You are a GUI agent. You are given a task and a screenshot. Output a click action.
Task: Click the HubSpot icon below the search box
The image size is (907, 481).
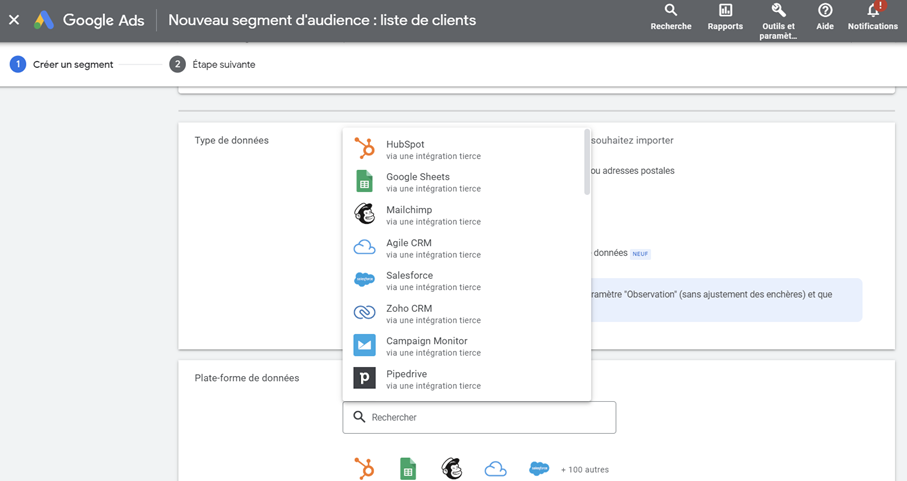tap(364, 468)
